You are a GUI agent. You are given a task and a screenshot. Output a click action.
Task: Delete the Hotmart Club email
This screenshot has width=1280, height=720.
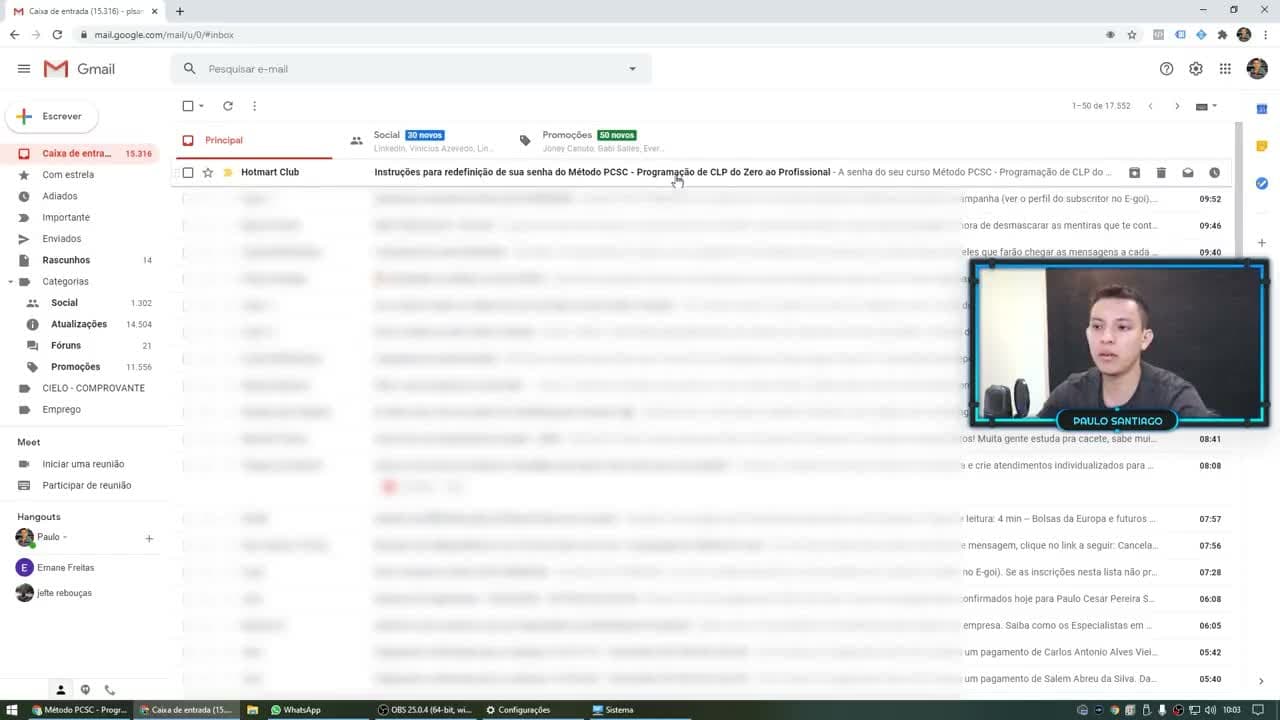pos(1161,173)
